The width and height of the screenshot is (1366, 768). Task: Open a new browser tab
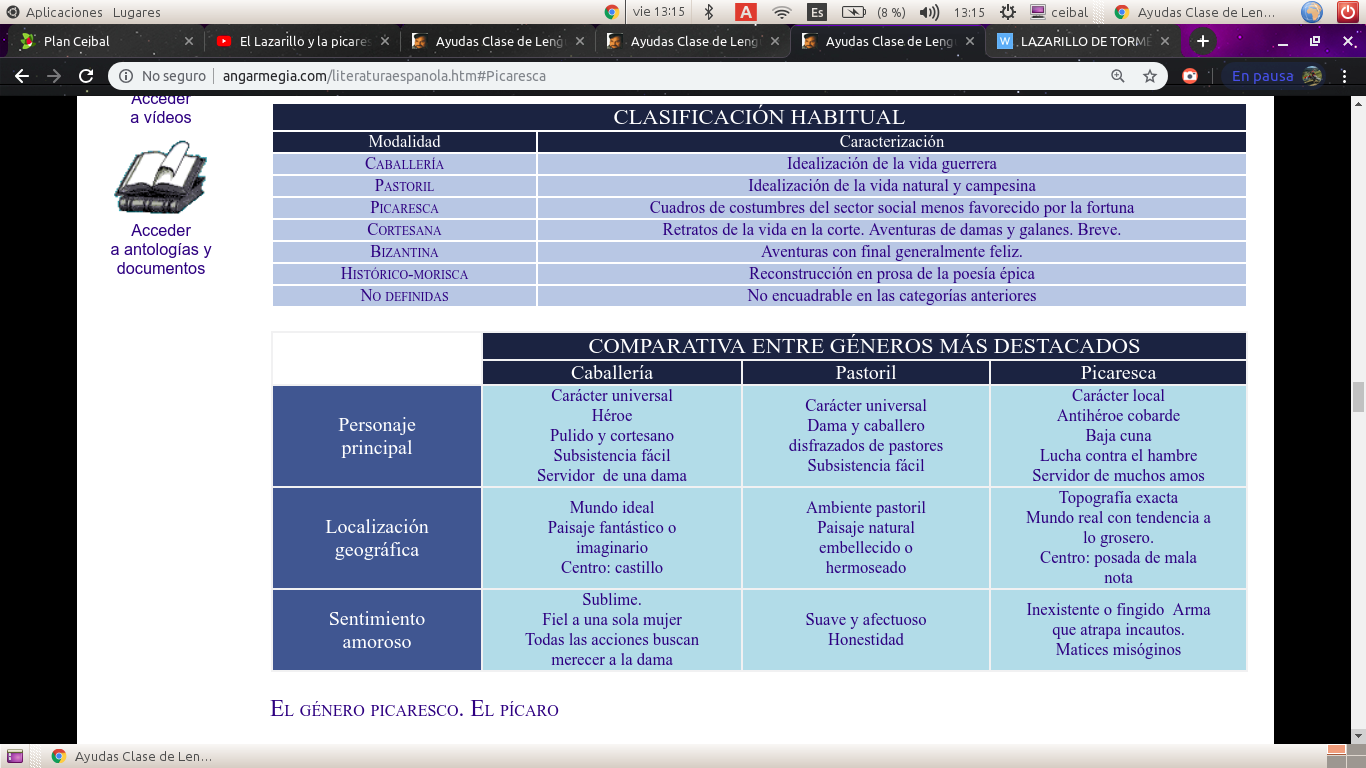coord(1203,41)
